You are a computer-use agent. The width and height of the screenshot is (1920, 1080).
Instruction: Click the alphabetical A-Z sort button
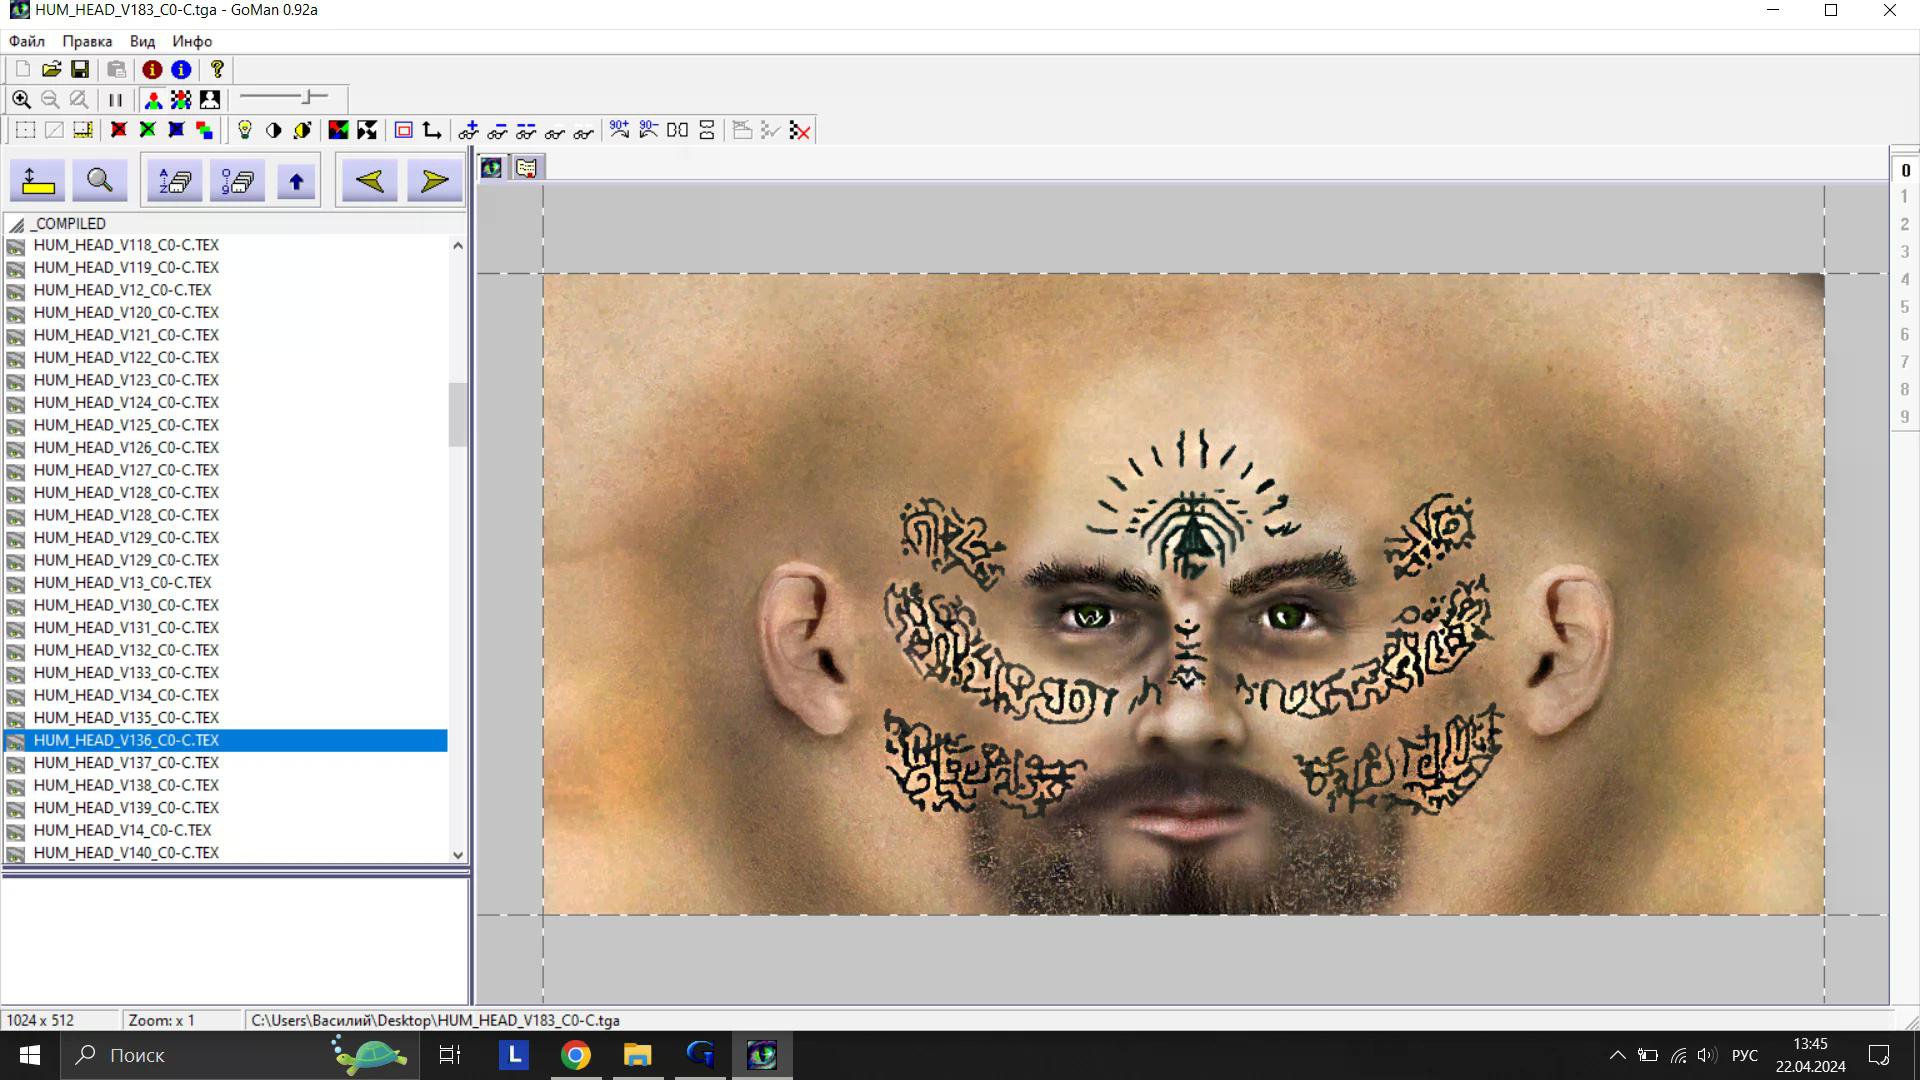pos(175,181)
